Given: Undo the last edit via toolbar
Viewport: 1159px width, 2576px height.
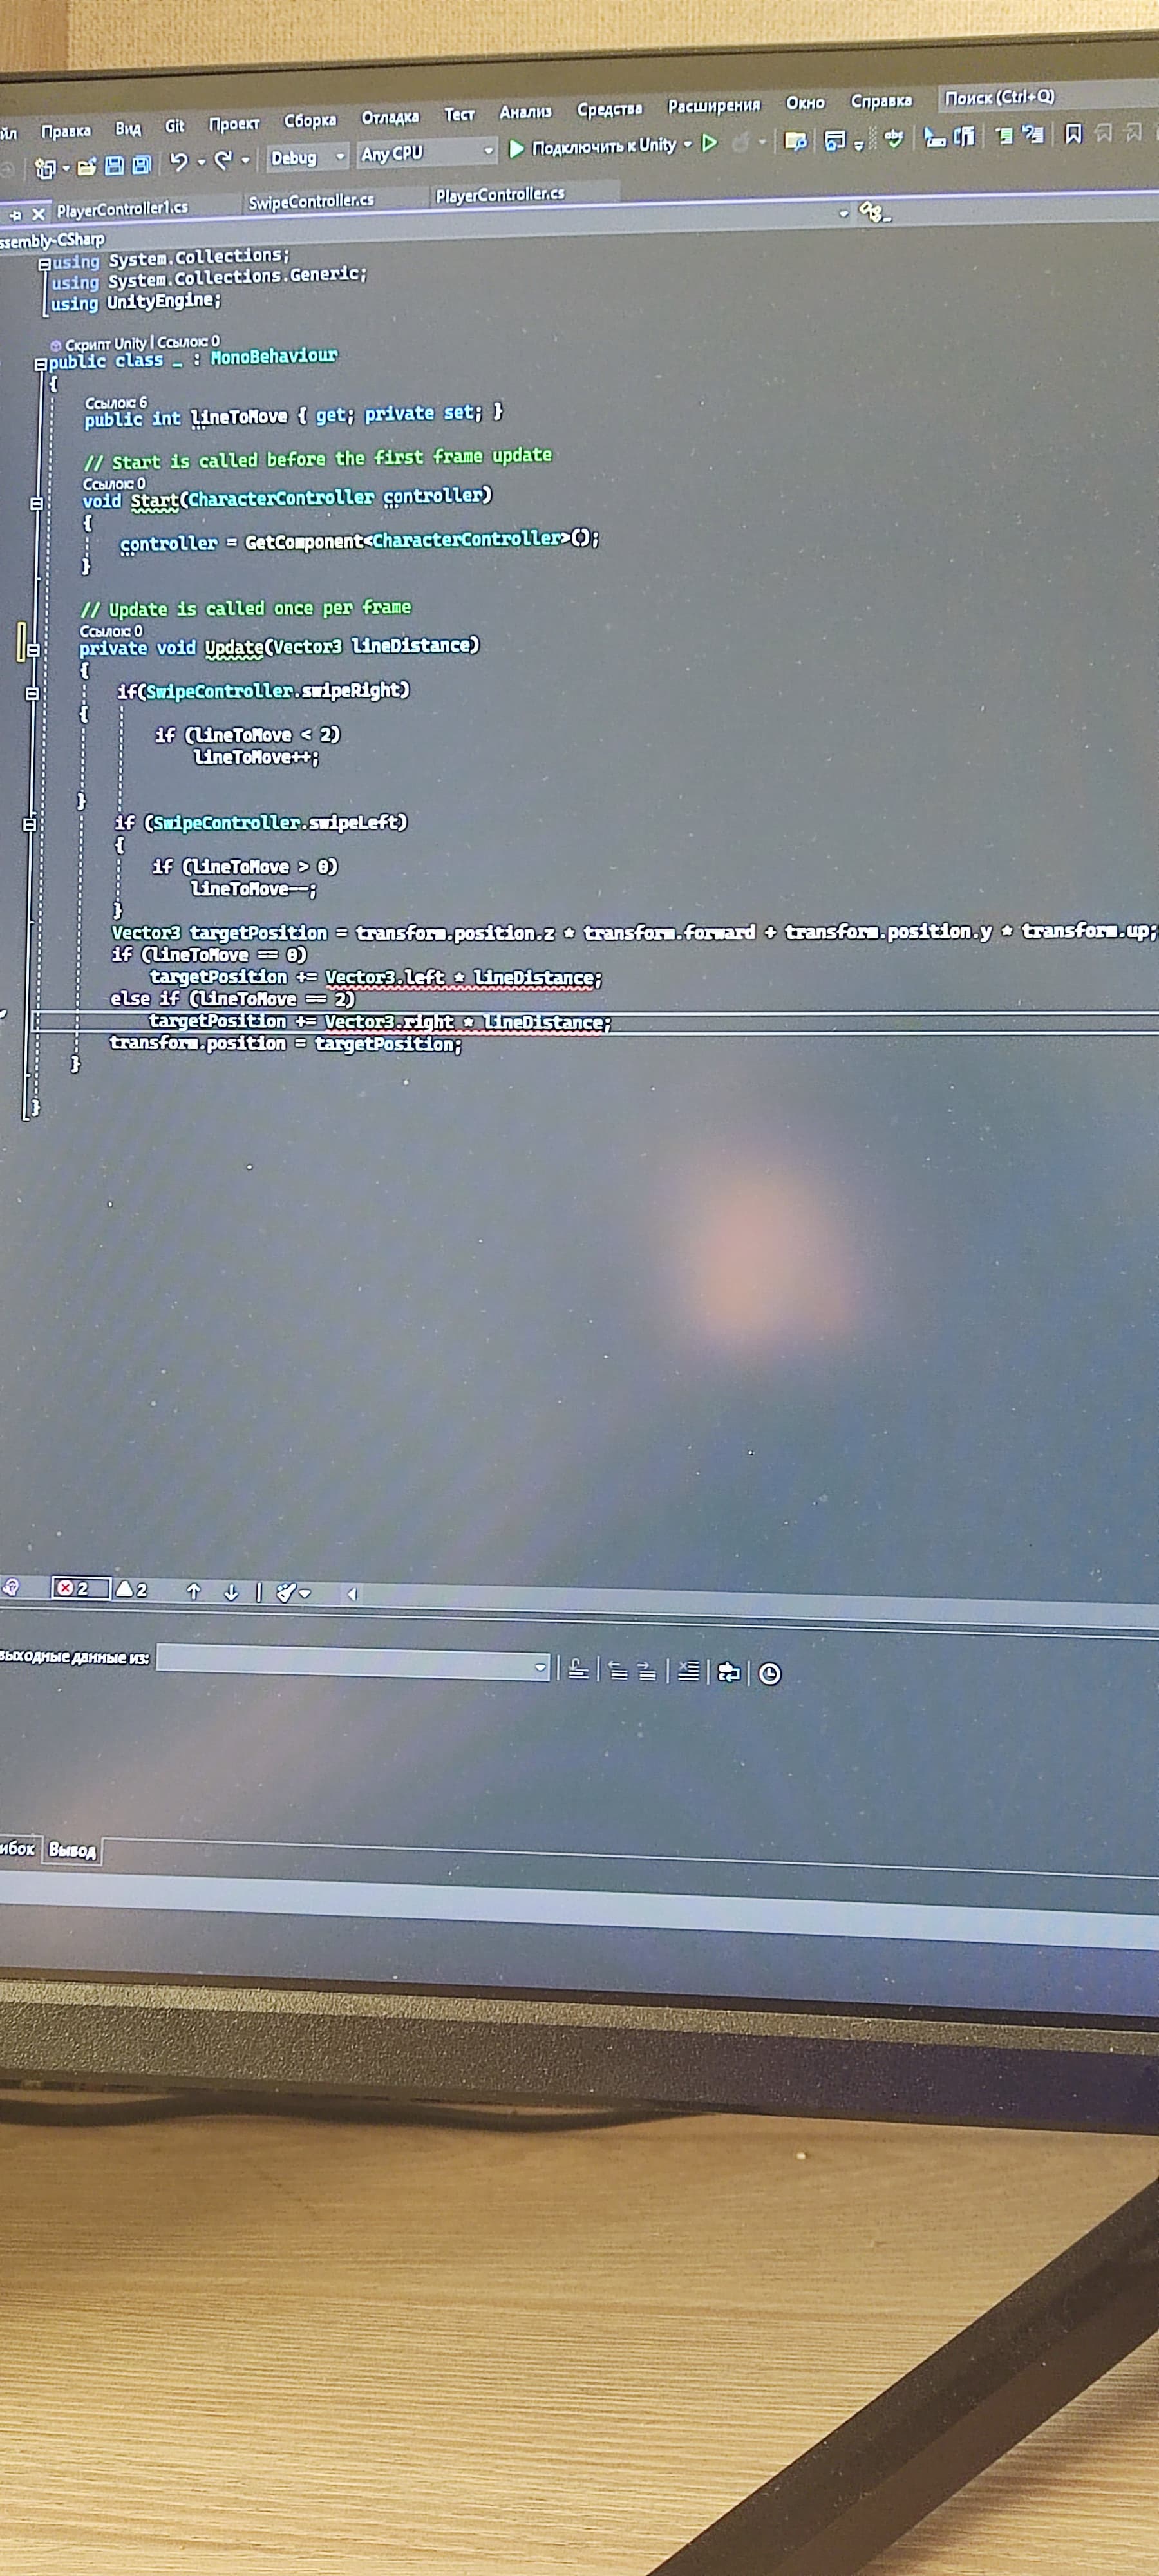Looking at the screenshot, I should [179, 161].
